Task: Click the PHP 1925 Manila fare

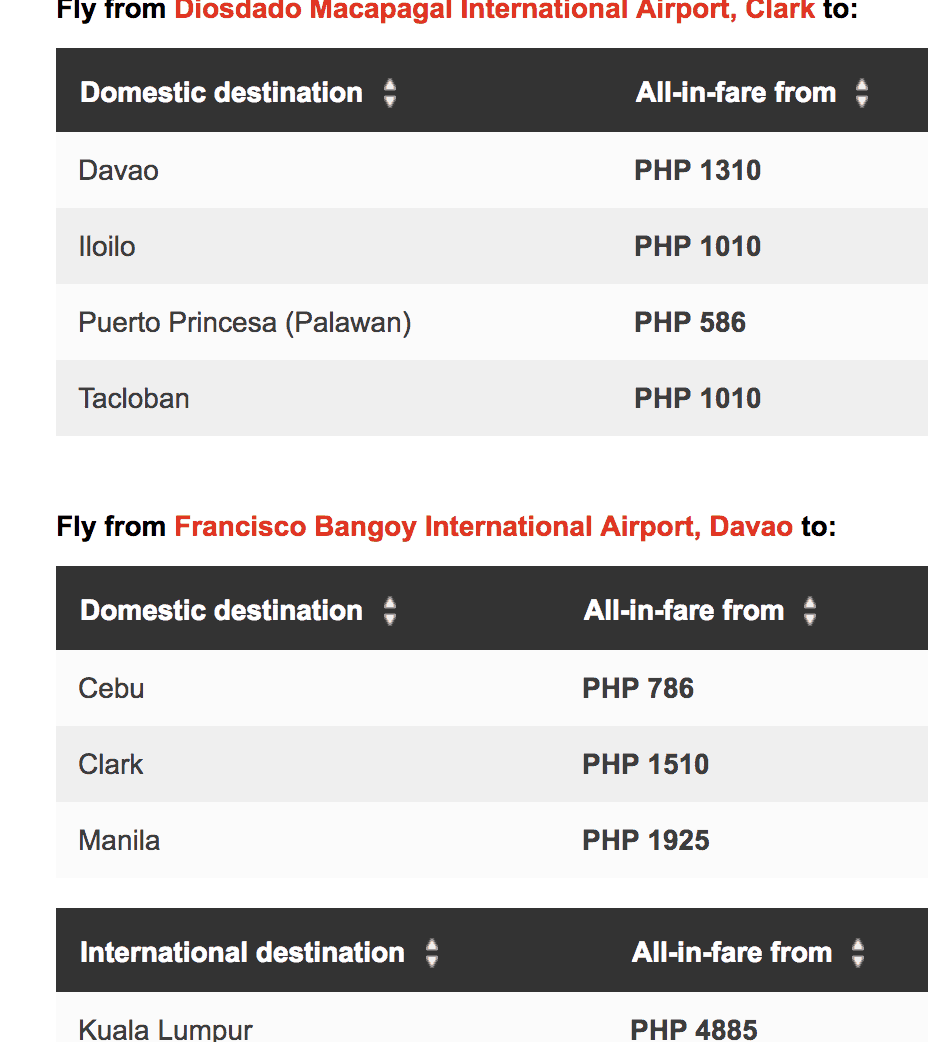Action: (646, 841)
